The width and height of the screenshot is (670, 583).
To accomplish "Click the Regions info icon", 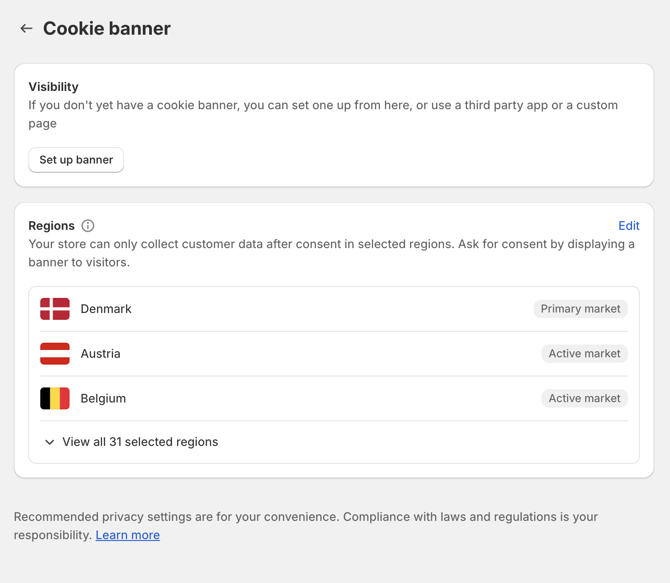I will tap(88, 226).
